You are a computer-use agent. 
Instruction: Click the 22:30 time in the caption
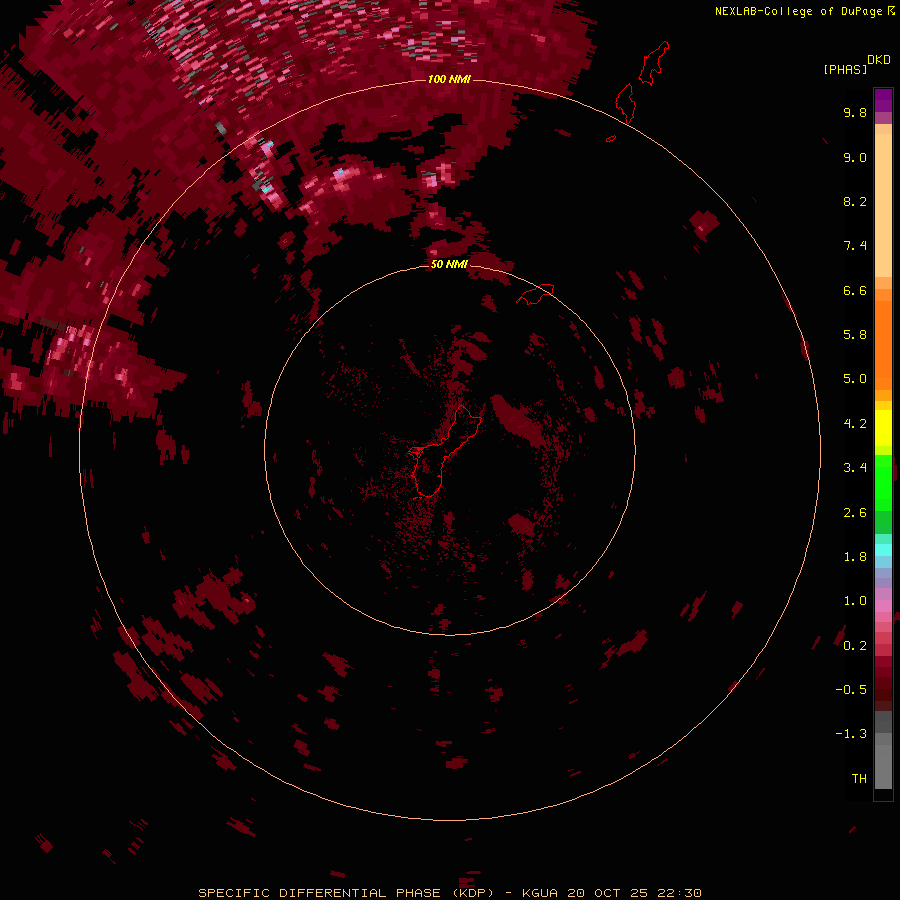pyautogui.click(x=680, y=893)
